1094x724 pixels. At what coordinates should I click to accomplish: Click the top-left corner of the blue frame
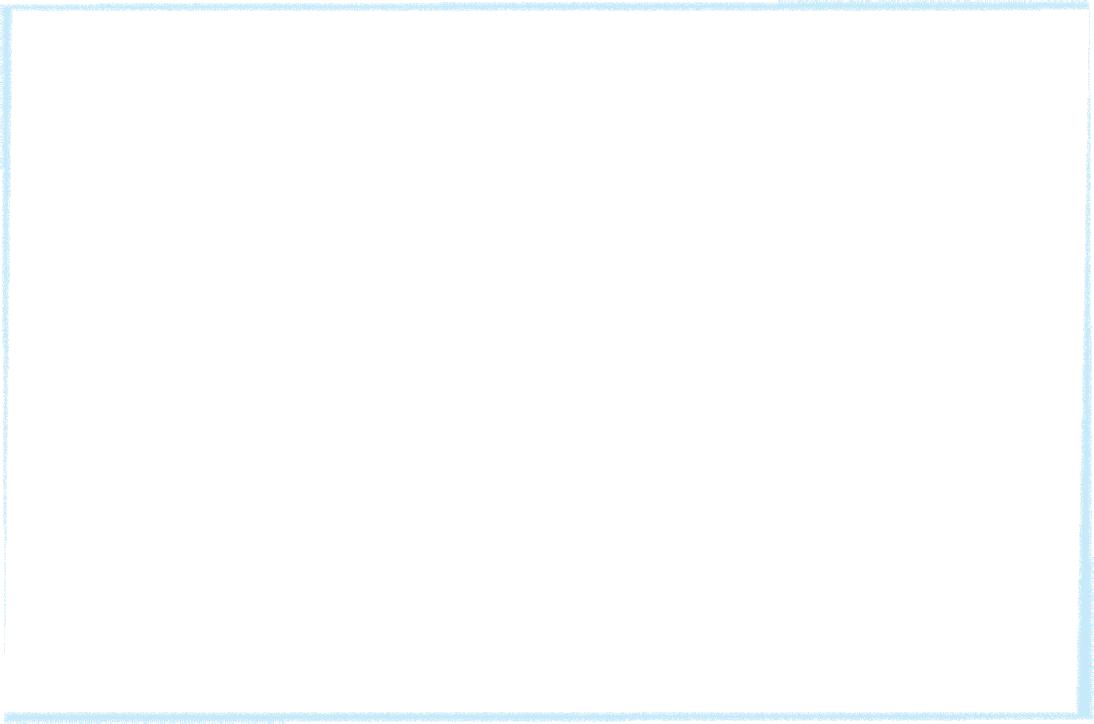pyautogui.click(x=6, y=8)
